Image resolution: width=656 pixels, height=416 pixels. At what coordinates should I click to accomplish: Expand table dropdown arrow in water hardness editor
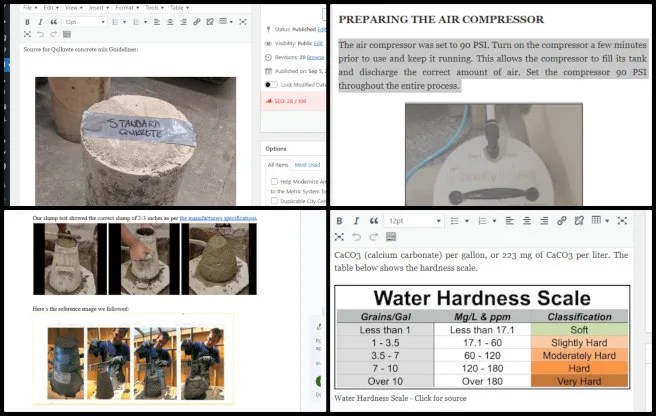[x=607, y=221]
